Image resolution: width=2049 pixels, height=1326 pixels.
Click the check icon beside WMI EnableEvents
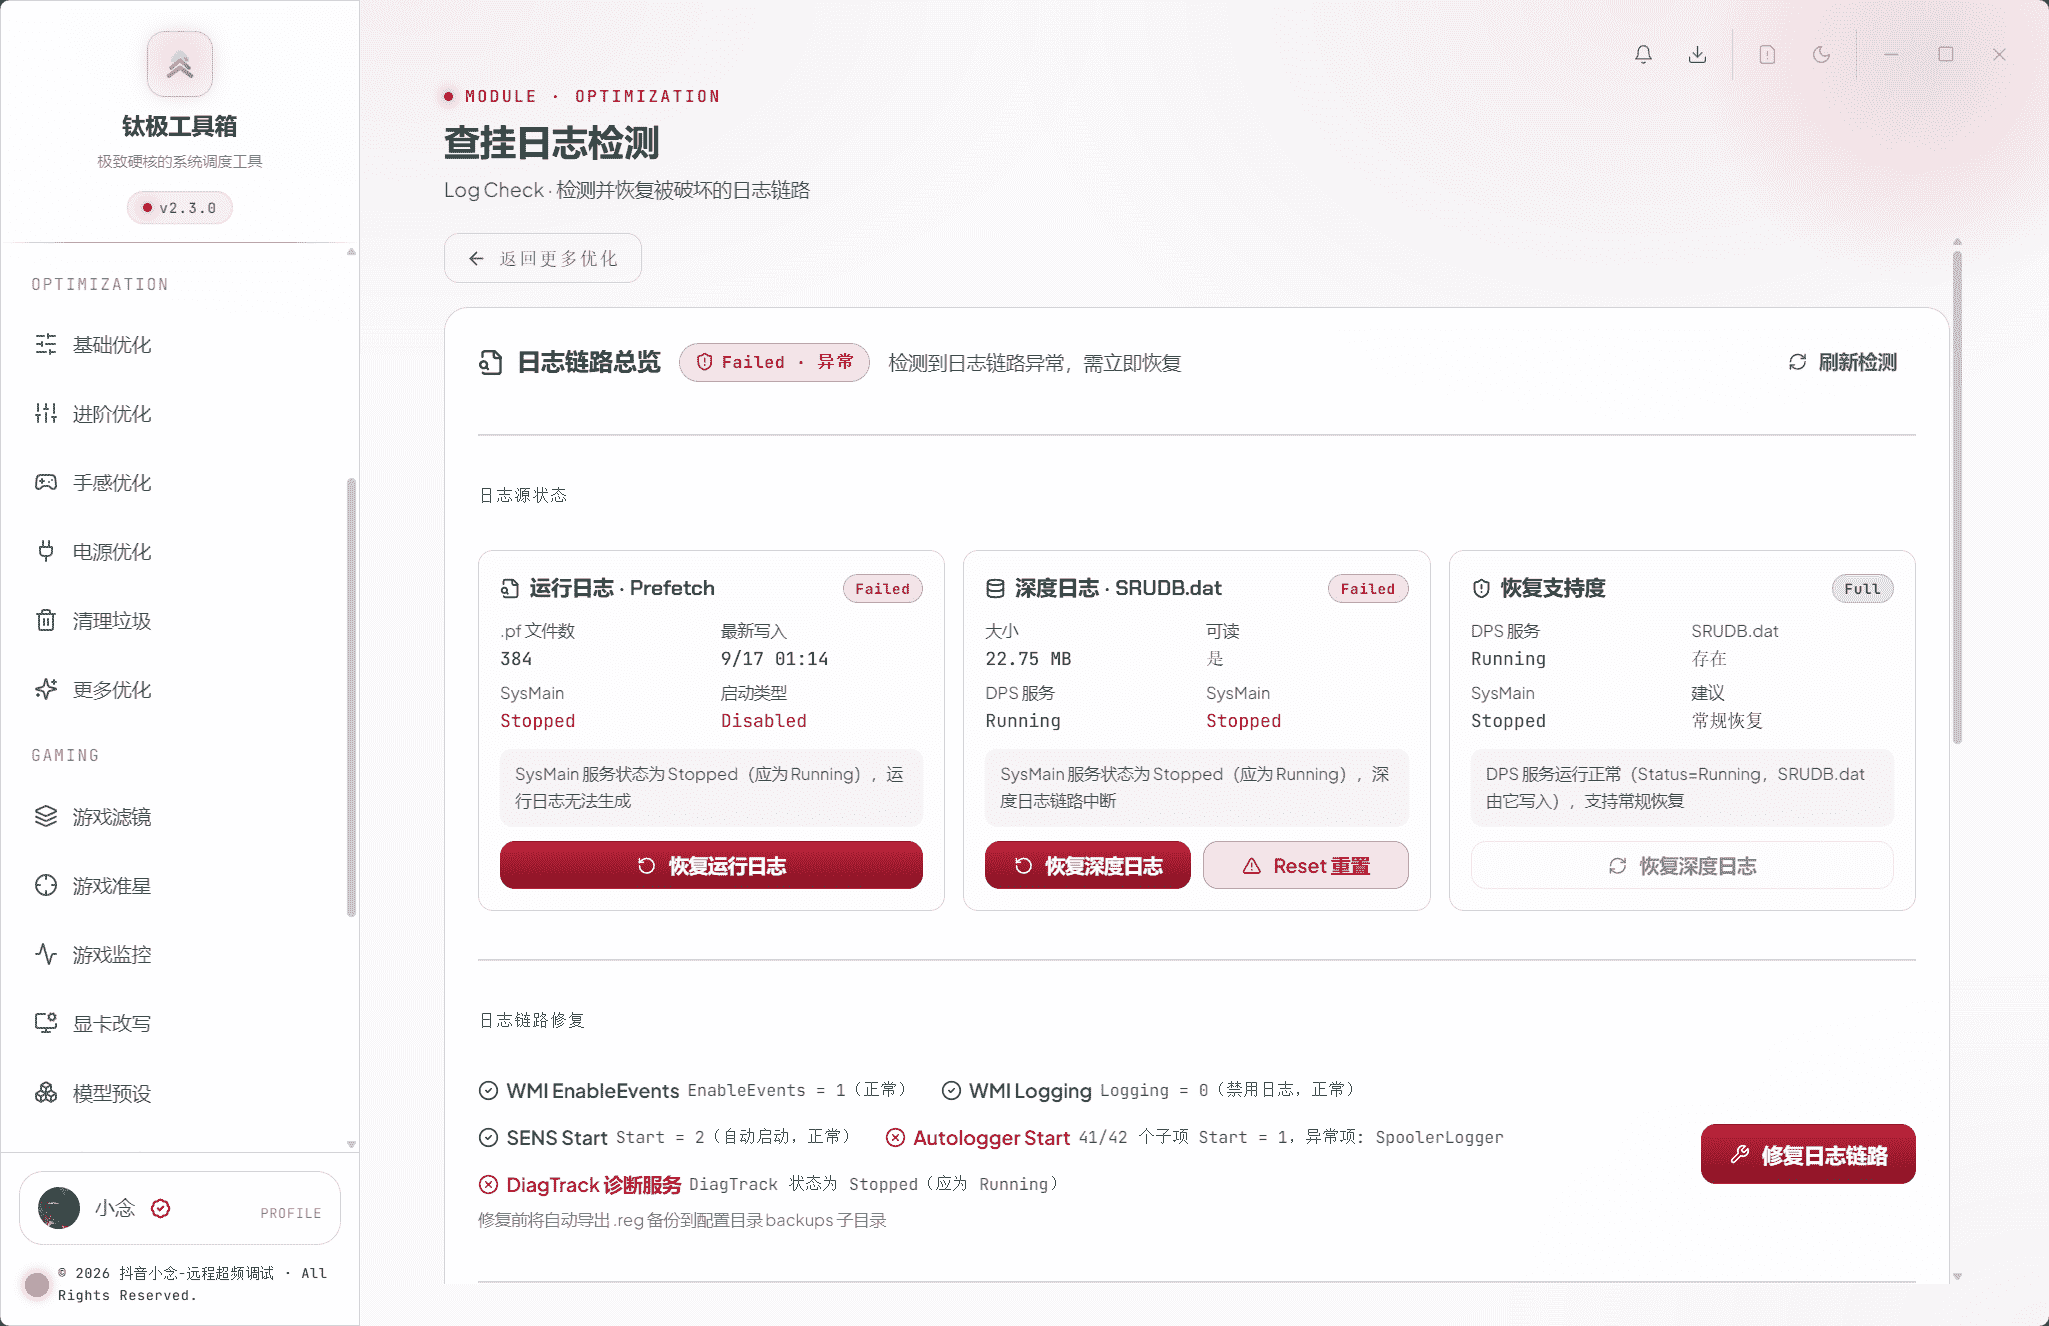click(488, 1090)
